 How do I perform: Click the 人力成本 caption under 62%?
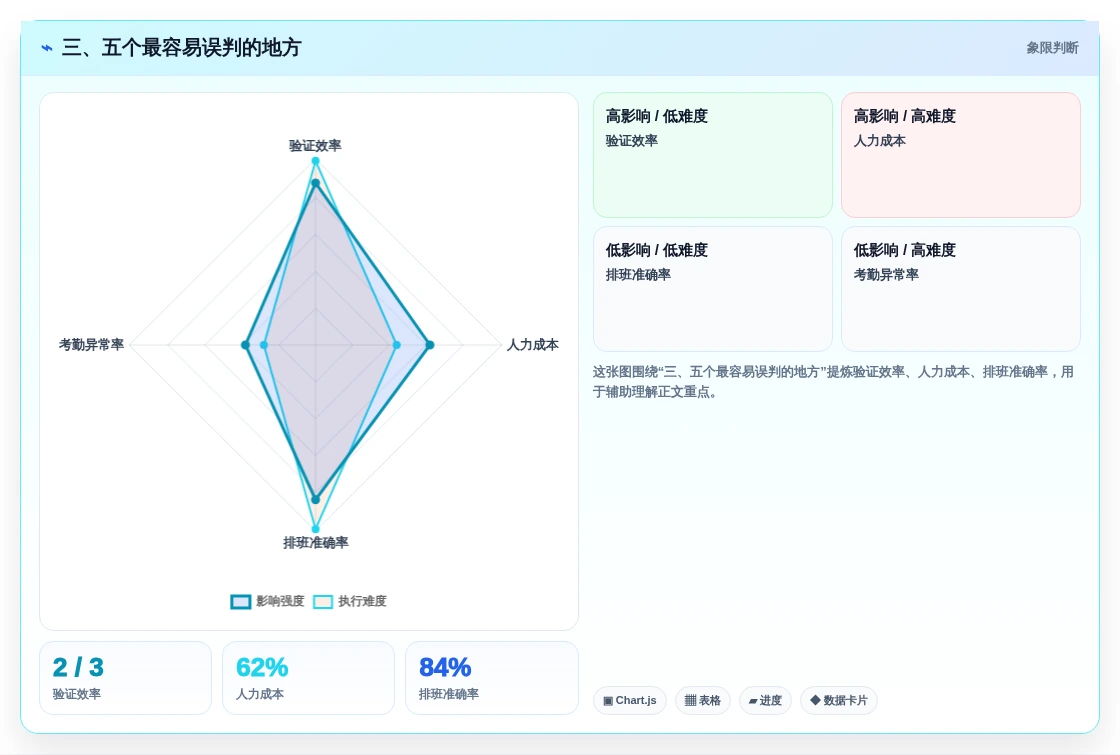point(259,694)
